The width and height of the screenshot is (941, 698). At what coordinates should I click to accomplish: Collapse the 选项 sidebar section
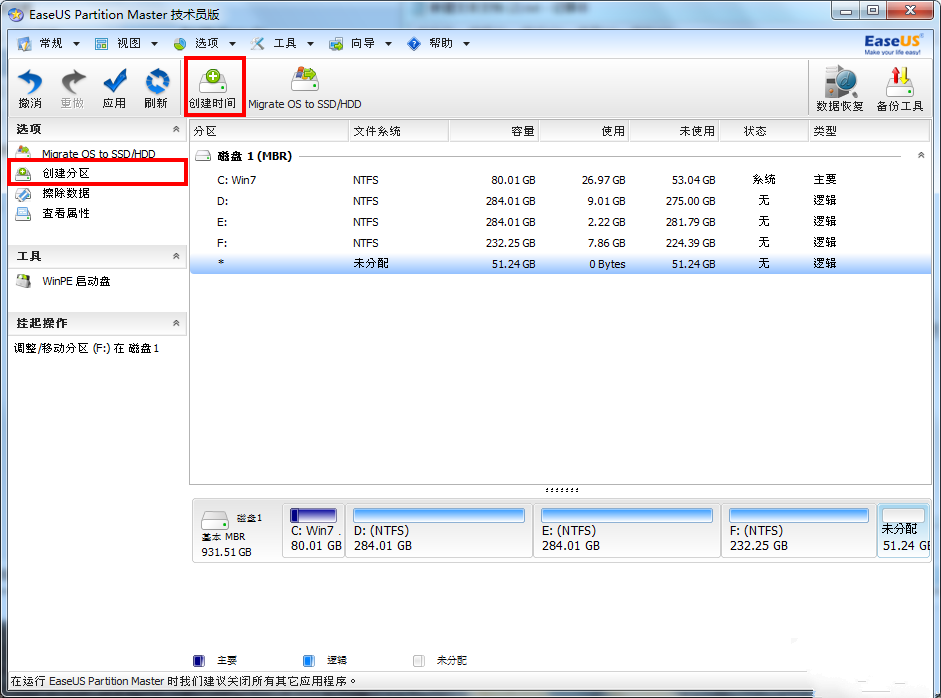tap(176, 129)
